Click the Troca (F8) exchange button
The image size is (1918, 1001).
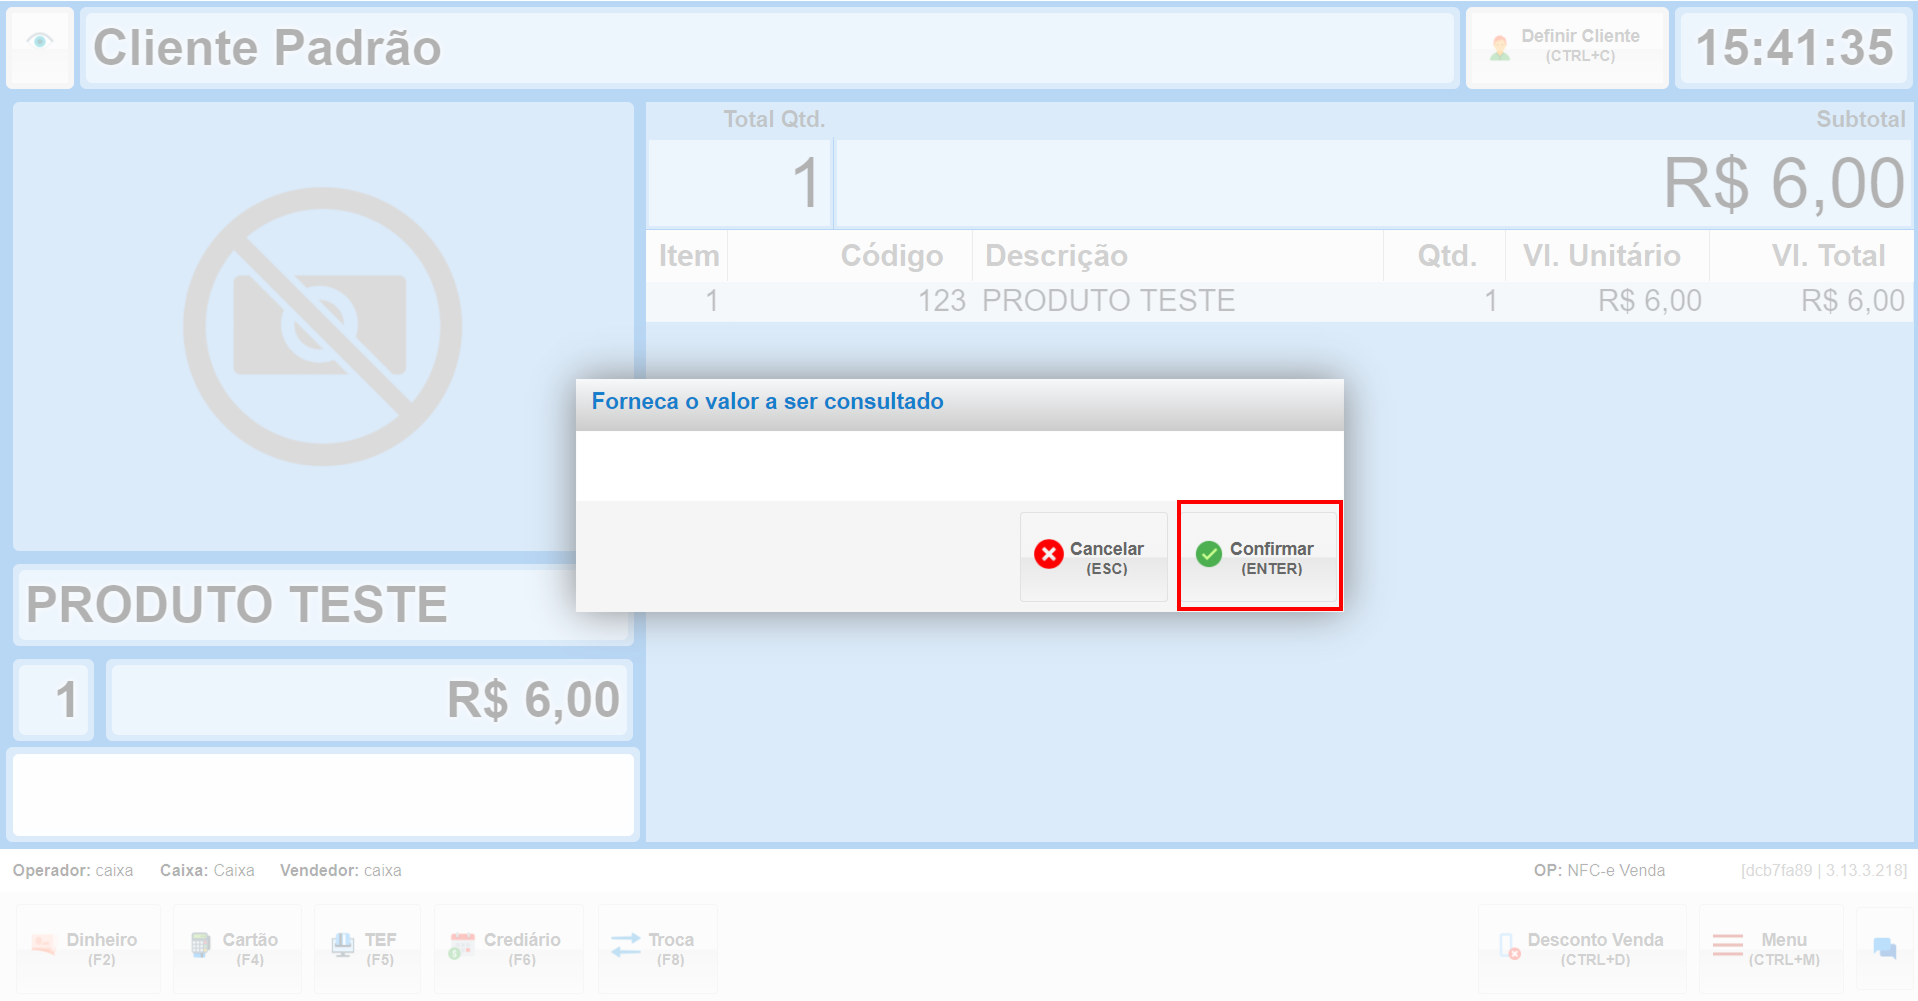pos(658,949)
